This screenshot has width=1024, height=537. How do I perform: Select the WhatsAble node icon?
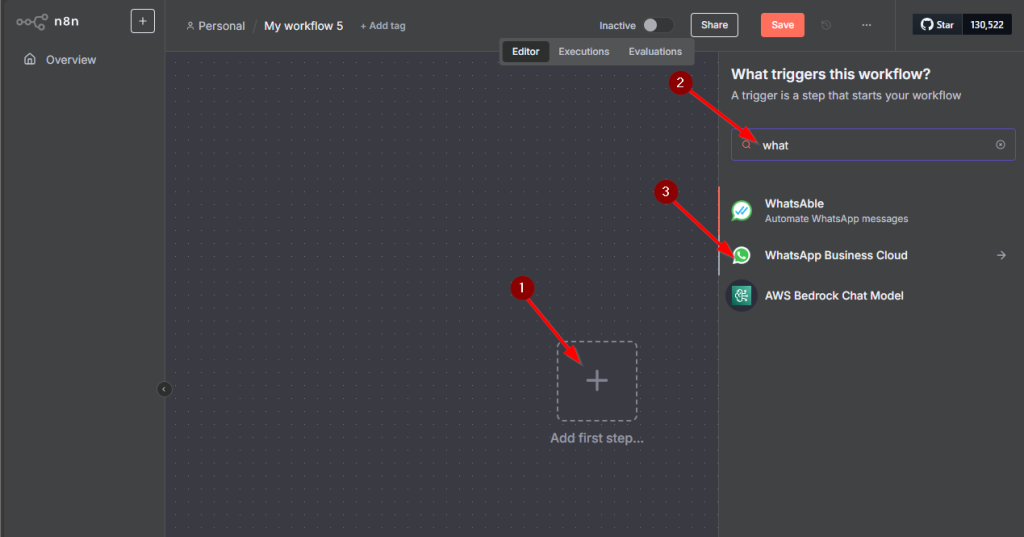741,211
